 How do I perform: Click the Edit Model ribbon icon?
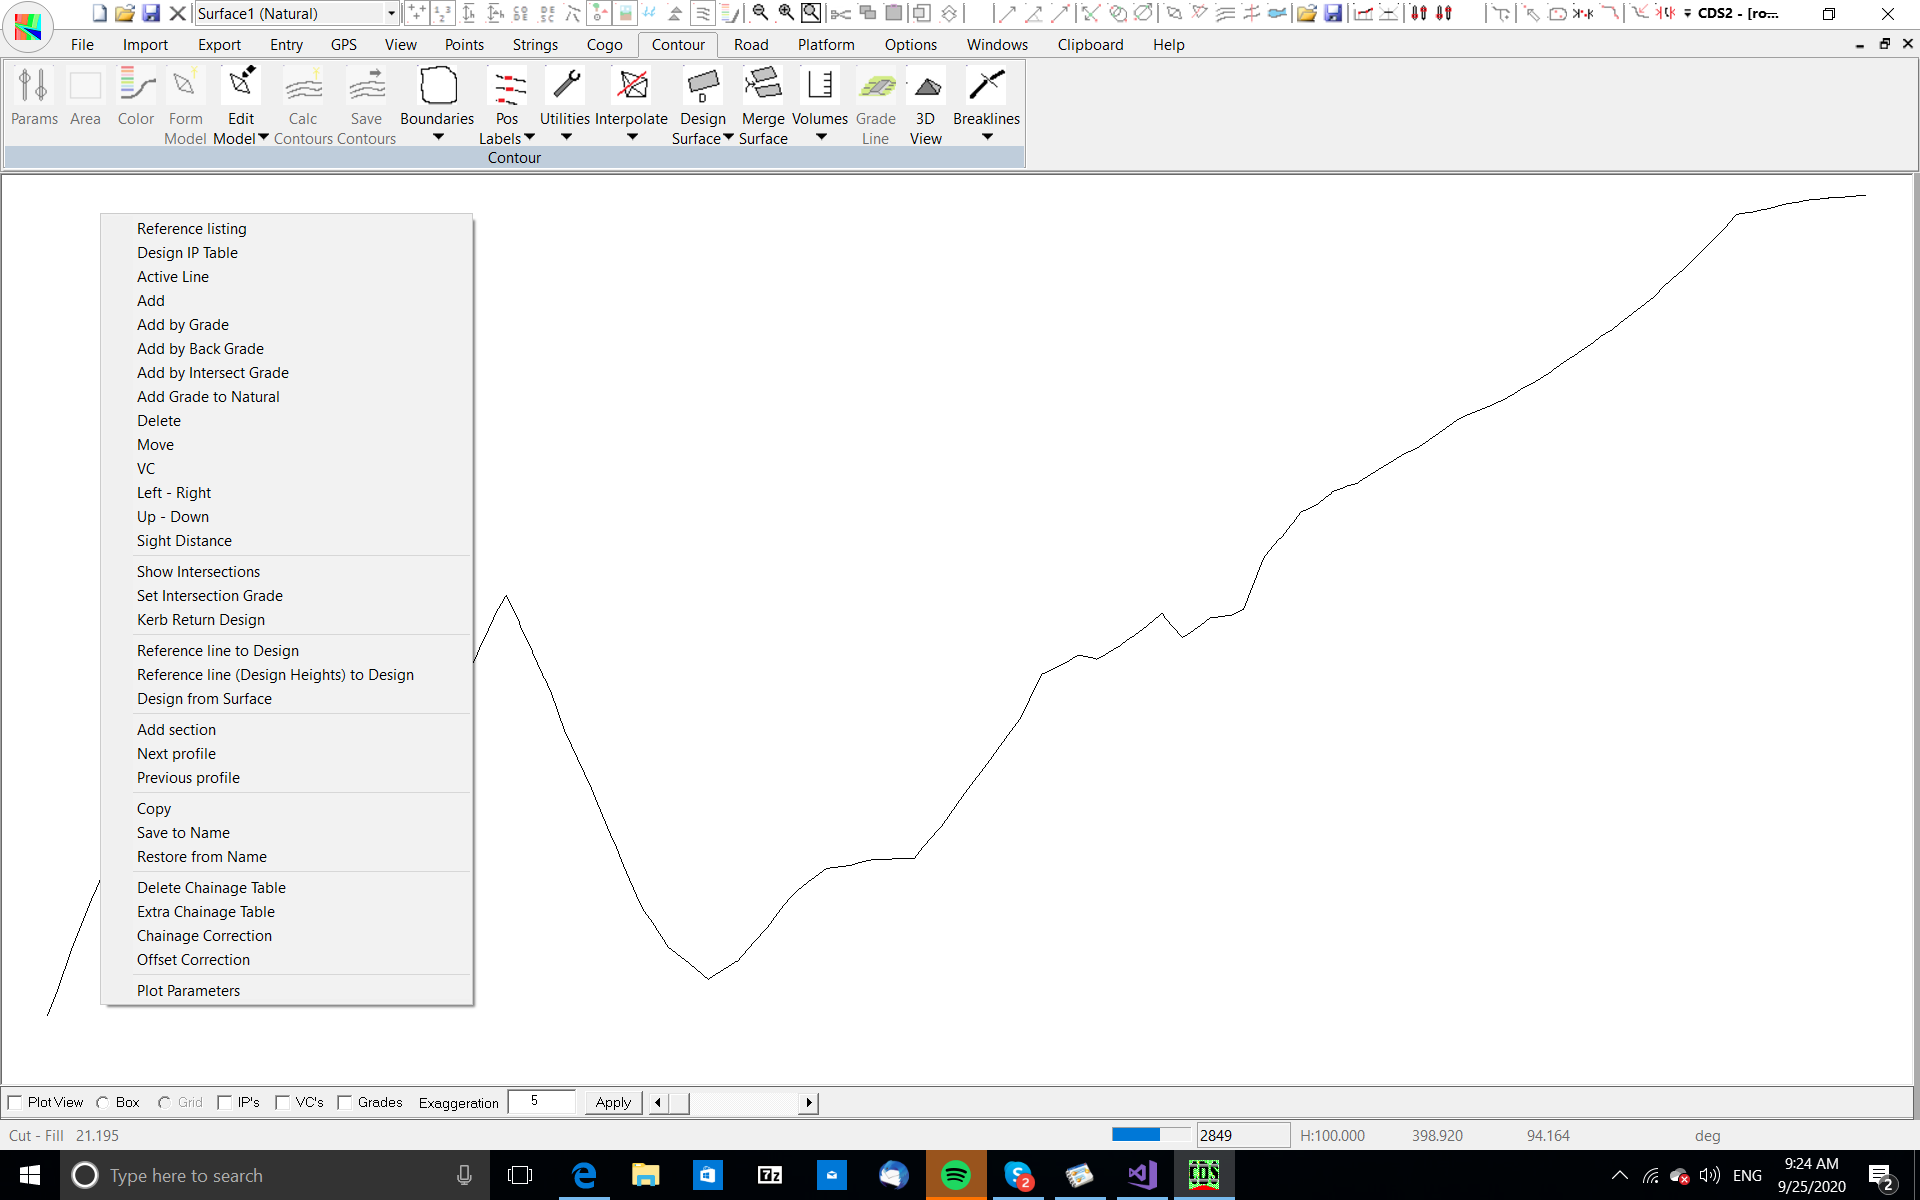(x=241, y=87)
